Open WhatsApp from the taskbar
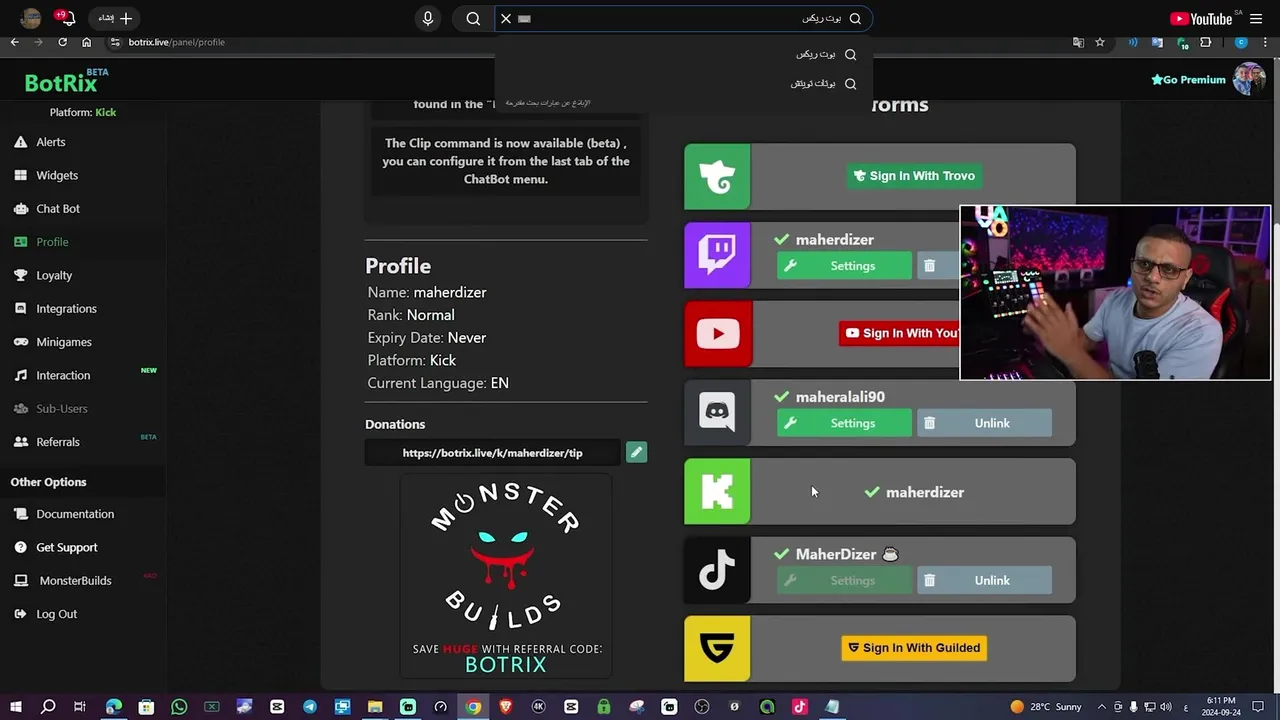Screen dimensions: 1280x720 [179, 707]
